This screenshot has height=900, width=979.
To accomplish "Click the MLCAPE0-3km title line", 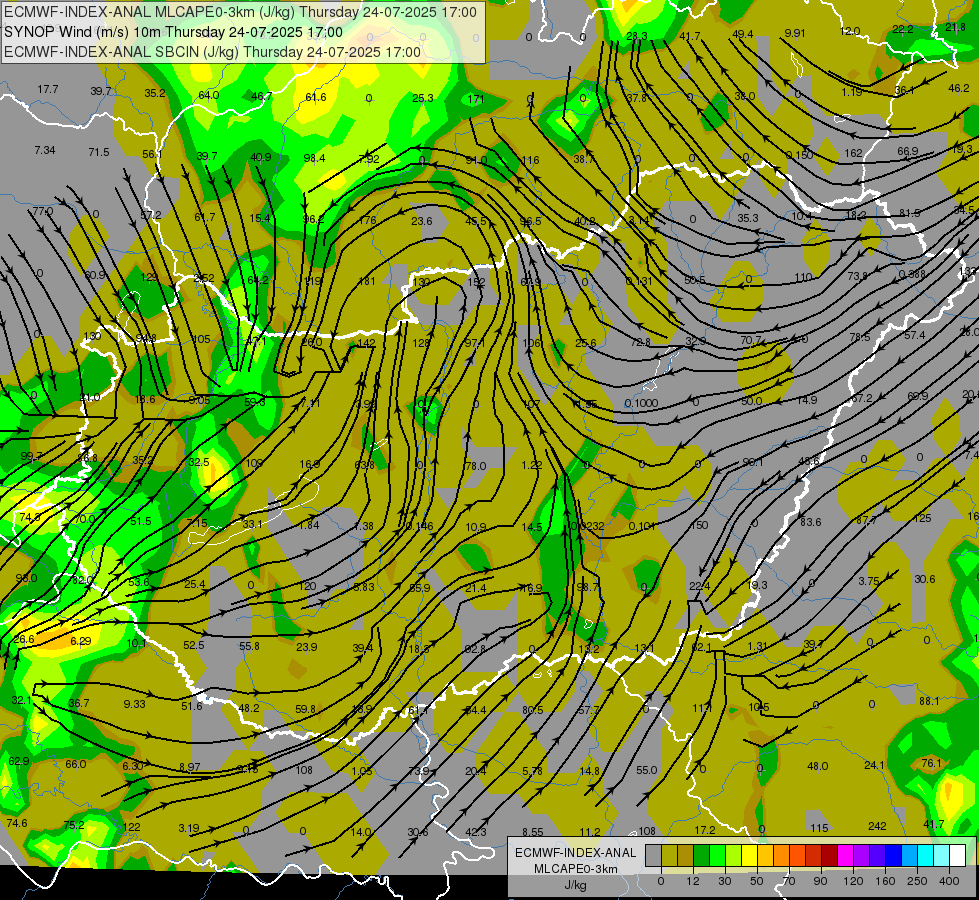I will pyautogui.click(x=240, y=12).
